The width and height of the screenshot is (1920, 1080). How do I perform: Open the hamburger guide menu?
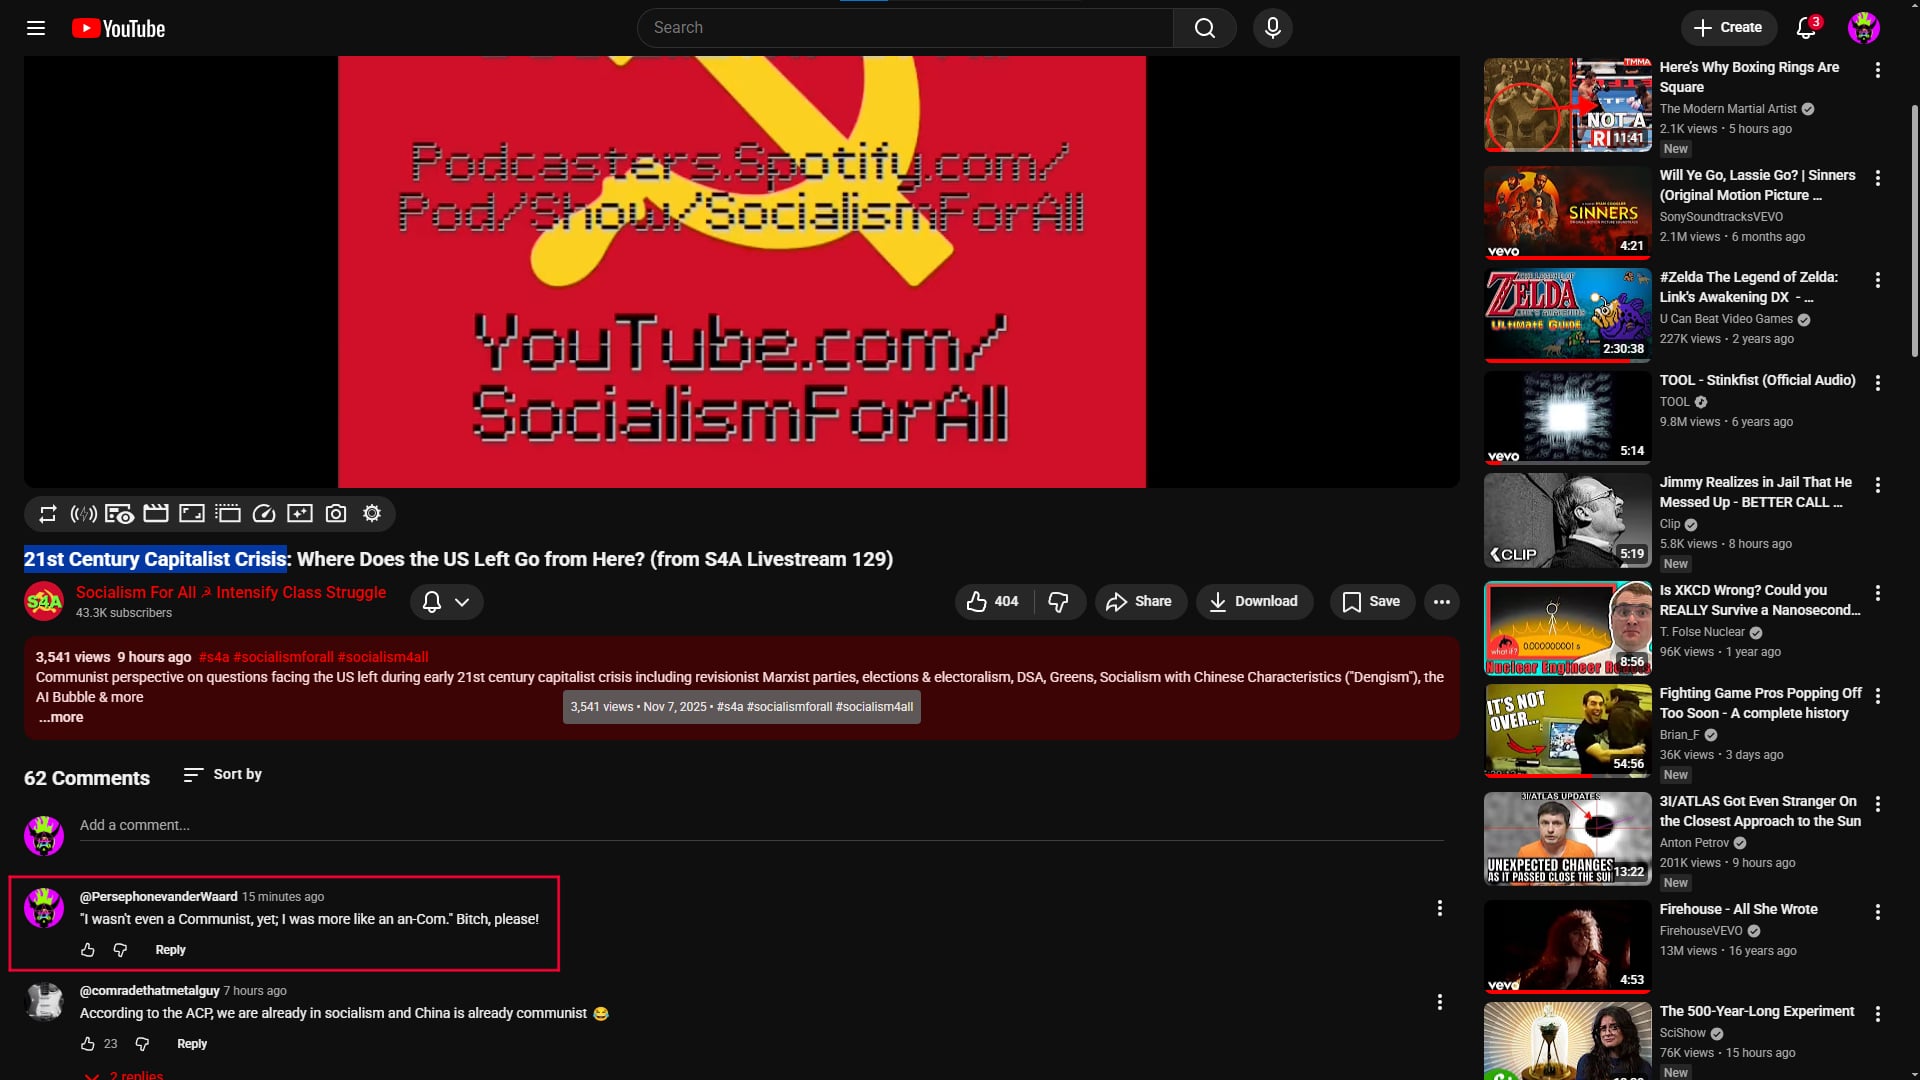click(x=36, y=28)
